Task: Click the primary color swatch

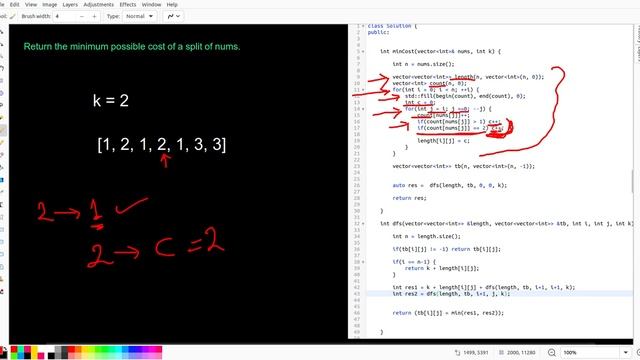Action: (2, 351)
